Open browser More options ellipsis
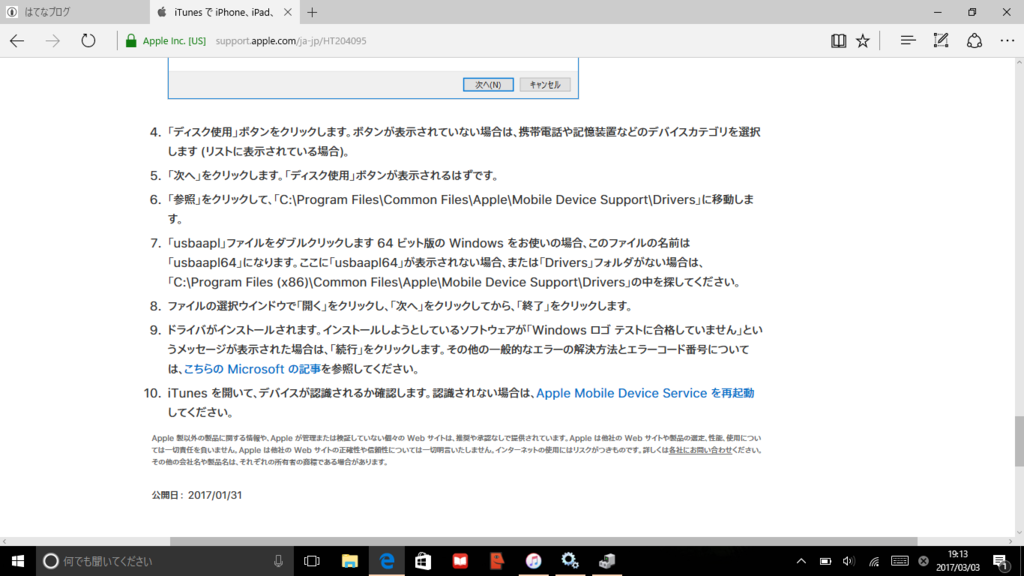This screenshot has width=1024, height=576. coord(1007,40)
